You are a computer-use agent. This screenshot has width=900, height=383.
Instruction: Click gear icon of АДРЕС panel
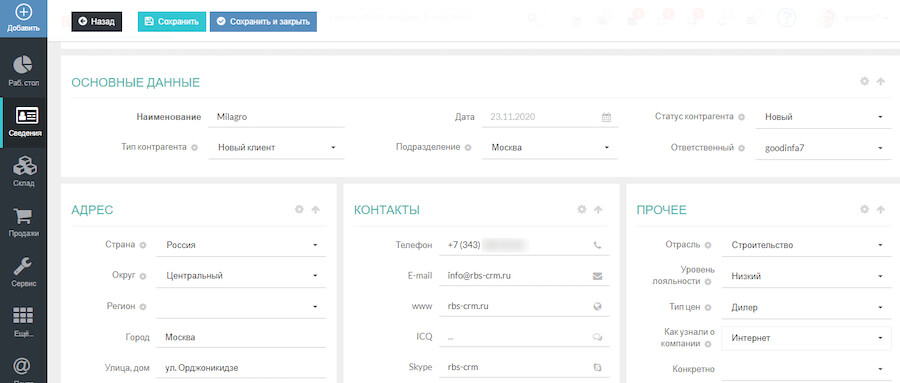coord(299,210)
